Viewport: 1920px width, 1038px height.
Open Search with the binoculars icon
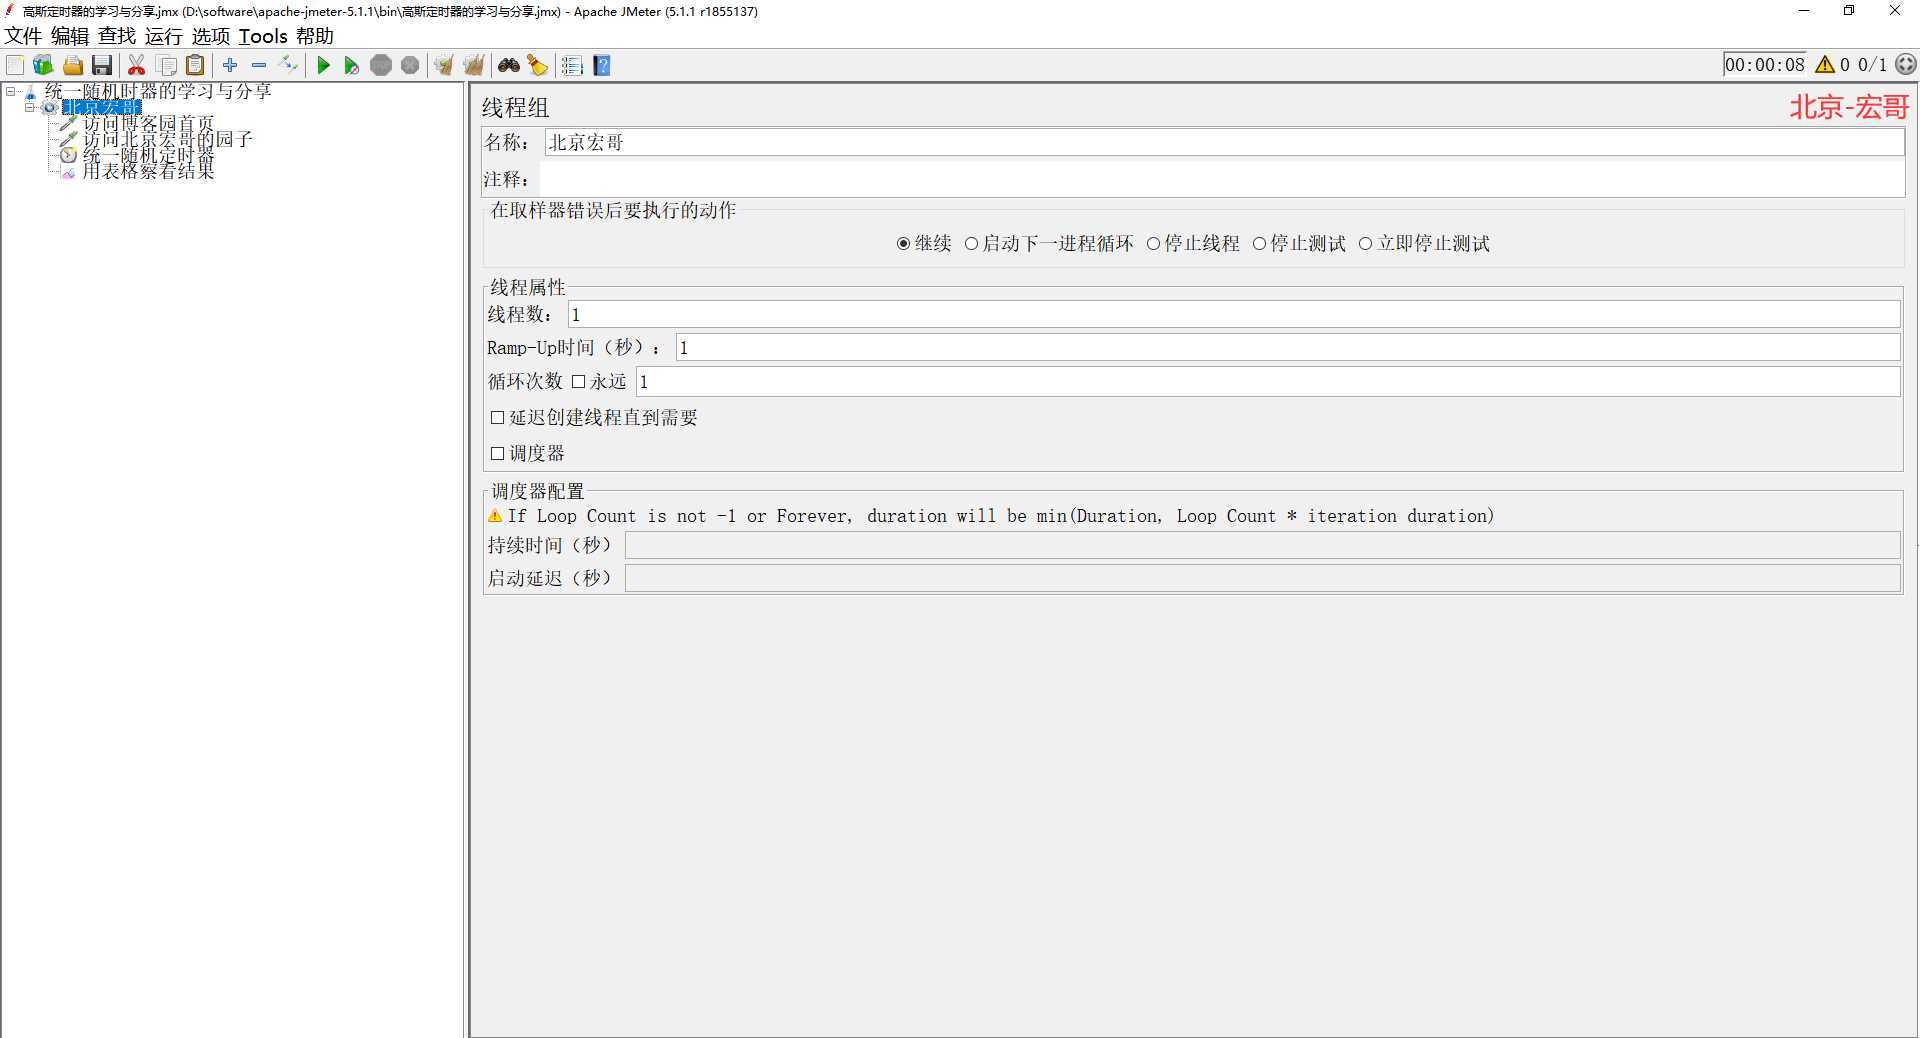[x=509, y=66]
